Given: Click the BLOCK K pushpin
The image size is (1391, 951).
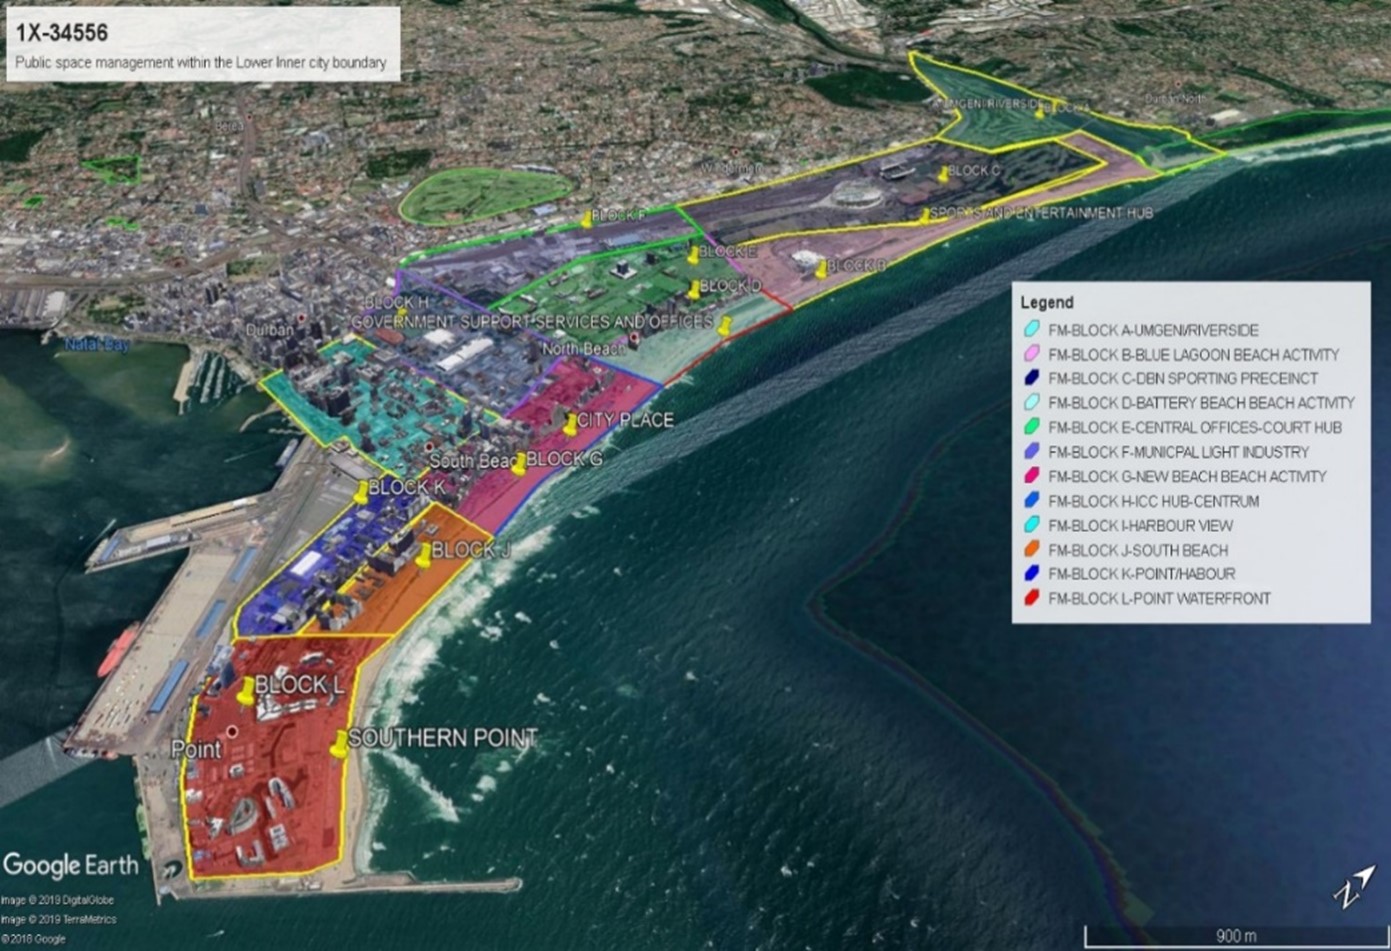Looking at the screenshot, I should pos(360,490).
